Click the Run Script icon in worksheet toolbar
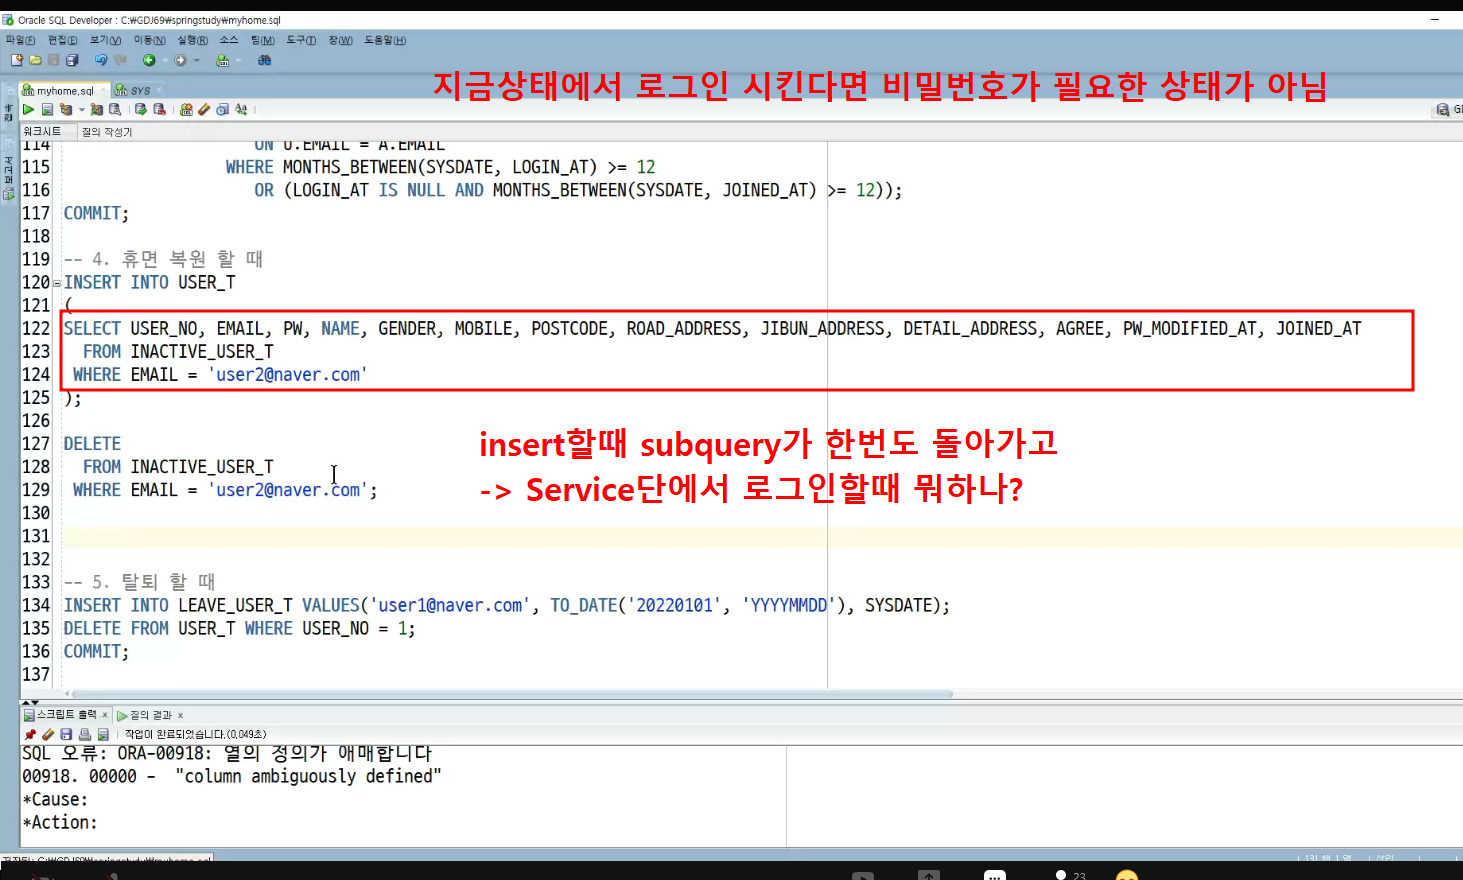The width and height of the screenshot is (1463, 880). (x=47, y=109)
